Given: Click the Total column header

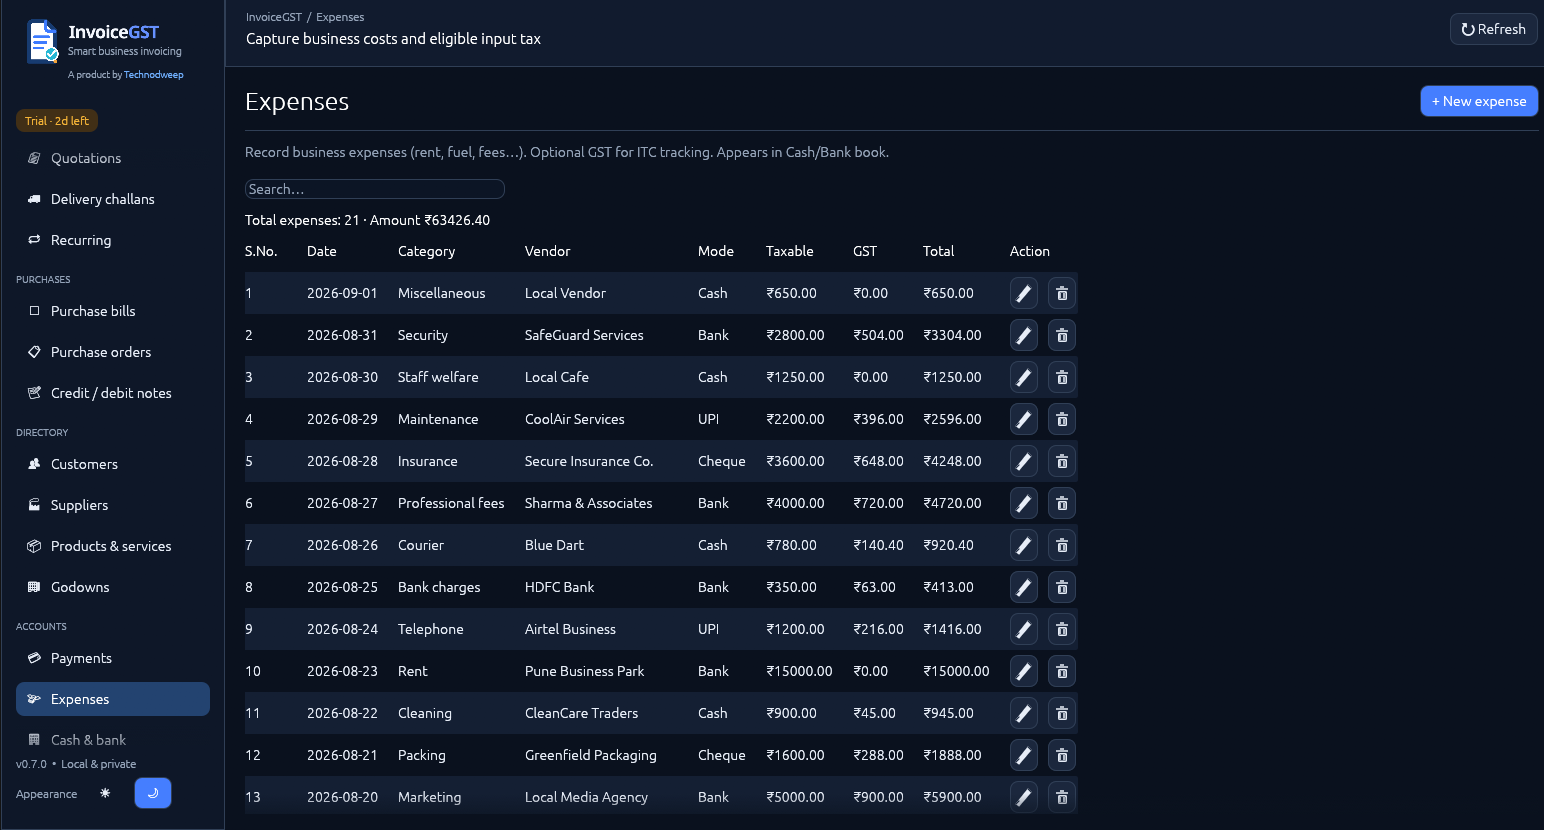Looking at the screenshot, I should click(x=938, y=251).
